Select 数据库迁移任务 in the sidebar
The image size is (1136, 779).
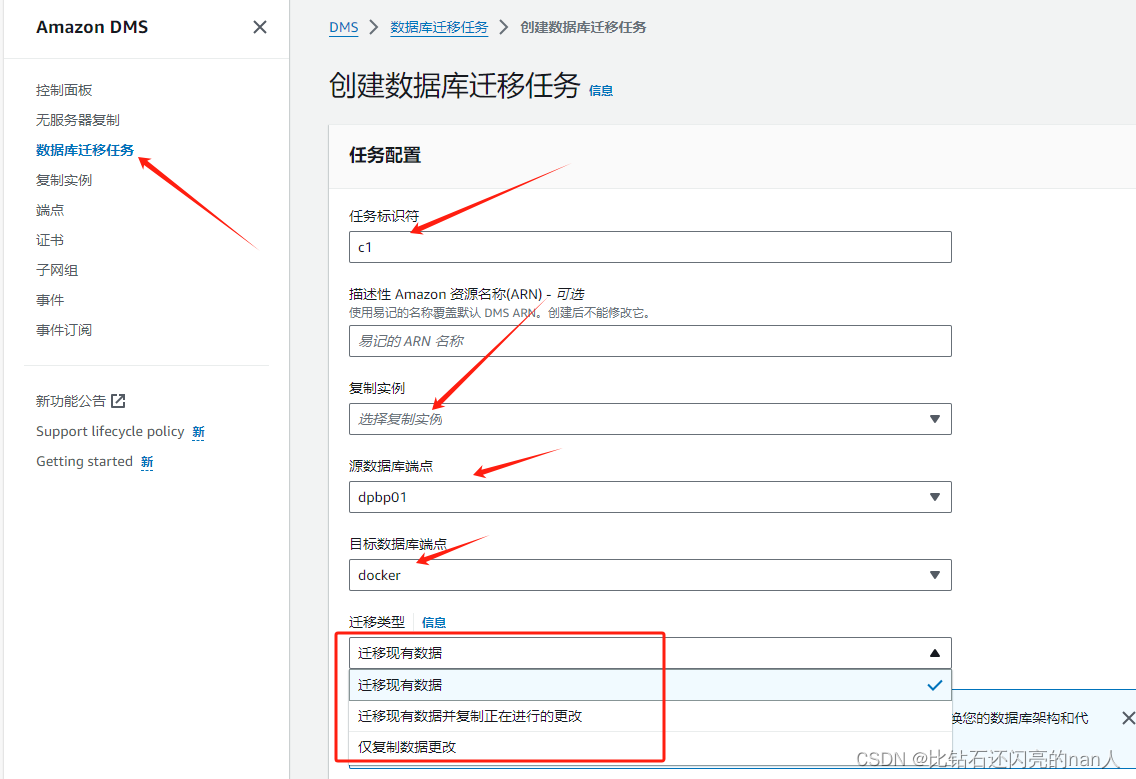point(85,150)
